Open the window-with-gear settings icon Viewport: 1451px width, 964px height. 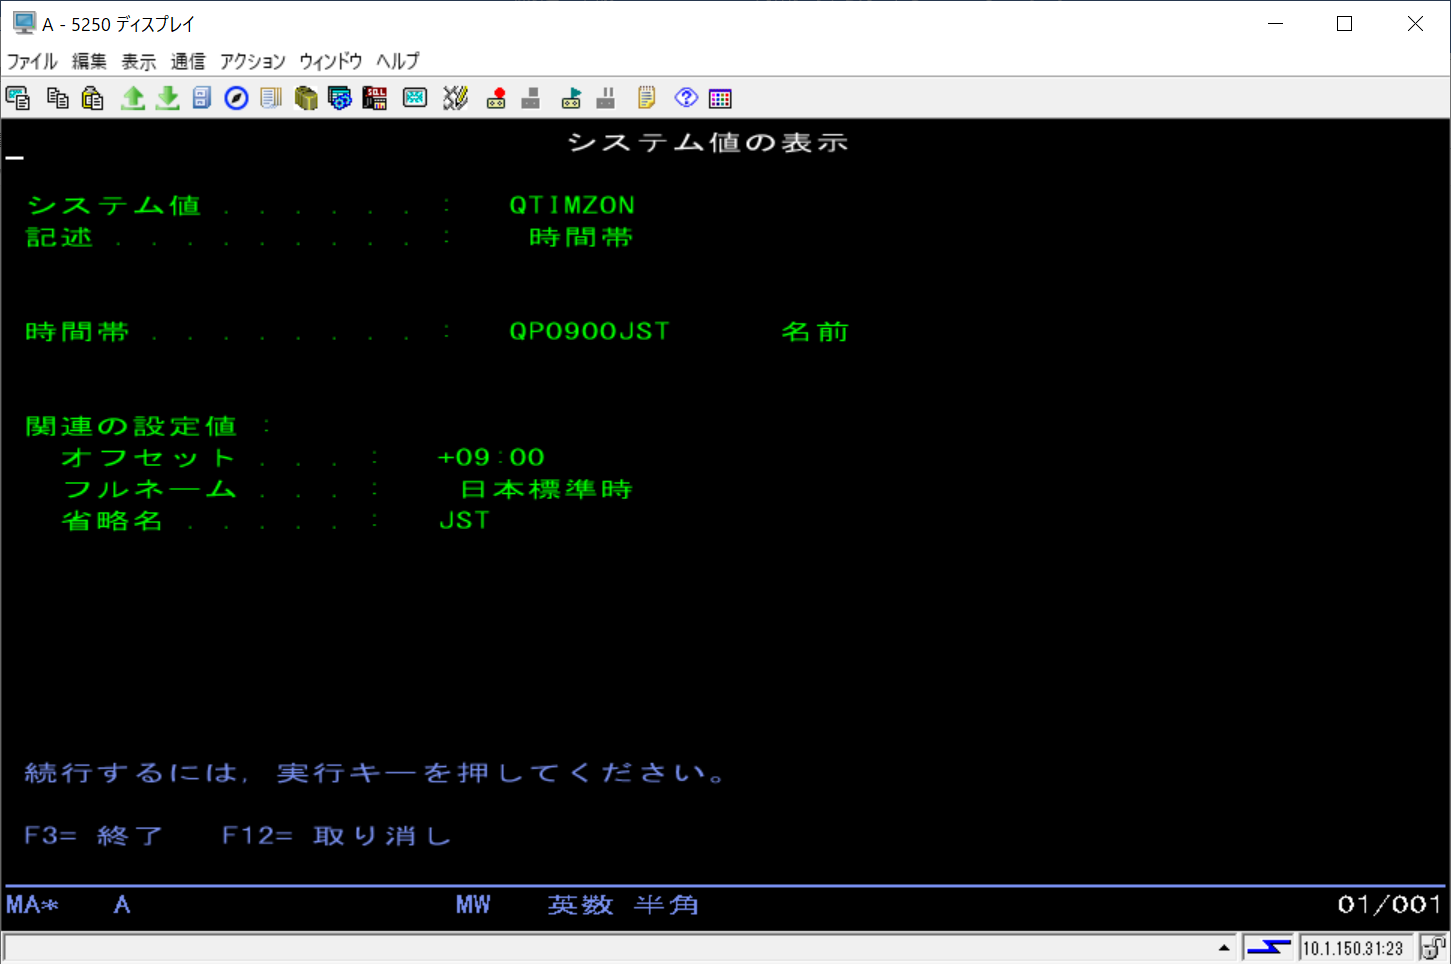(x=340, y=98)
